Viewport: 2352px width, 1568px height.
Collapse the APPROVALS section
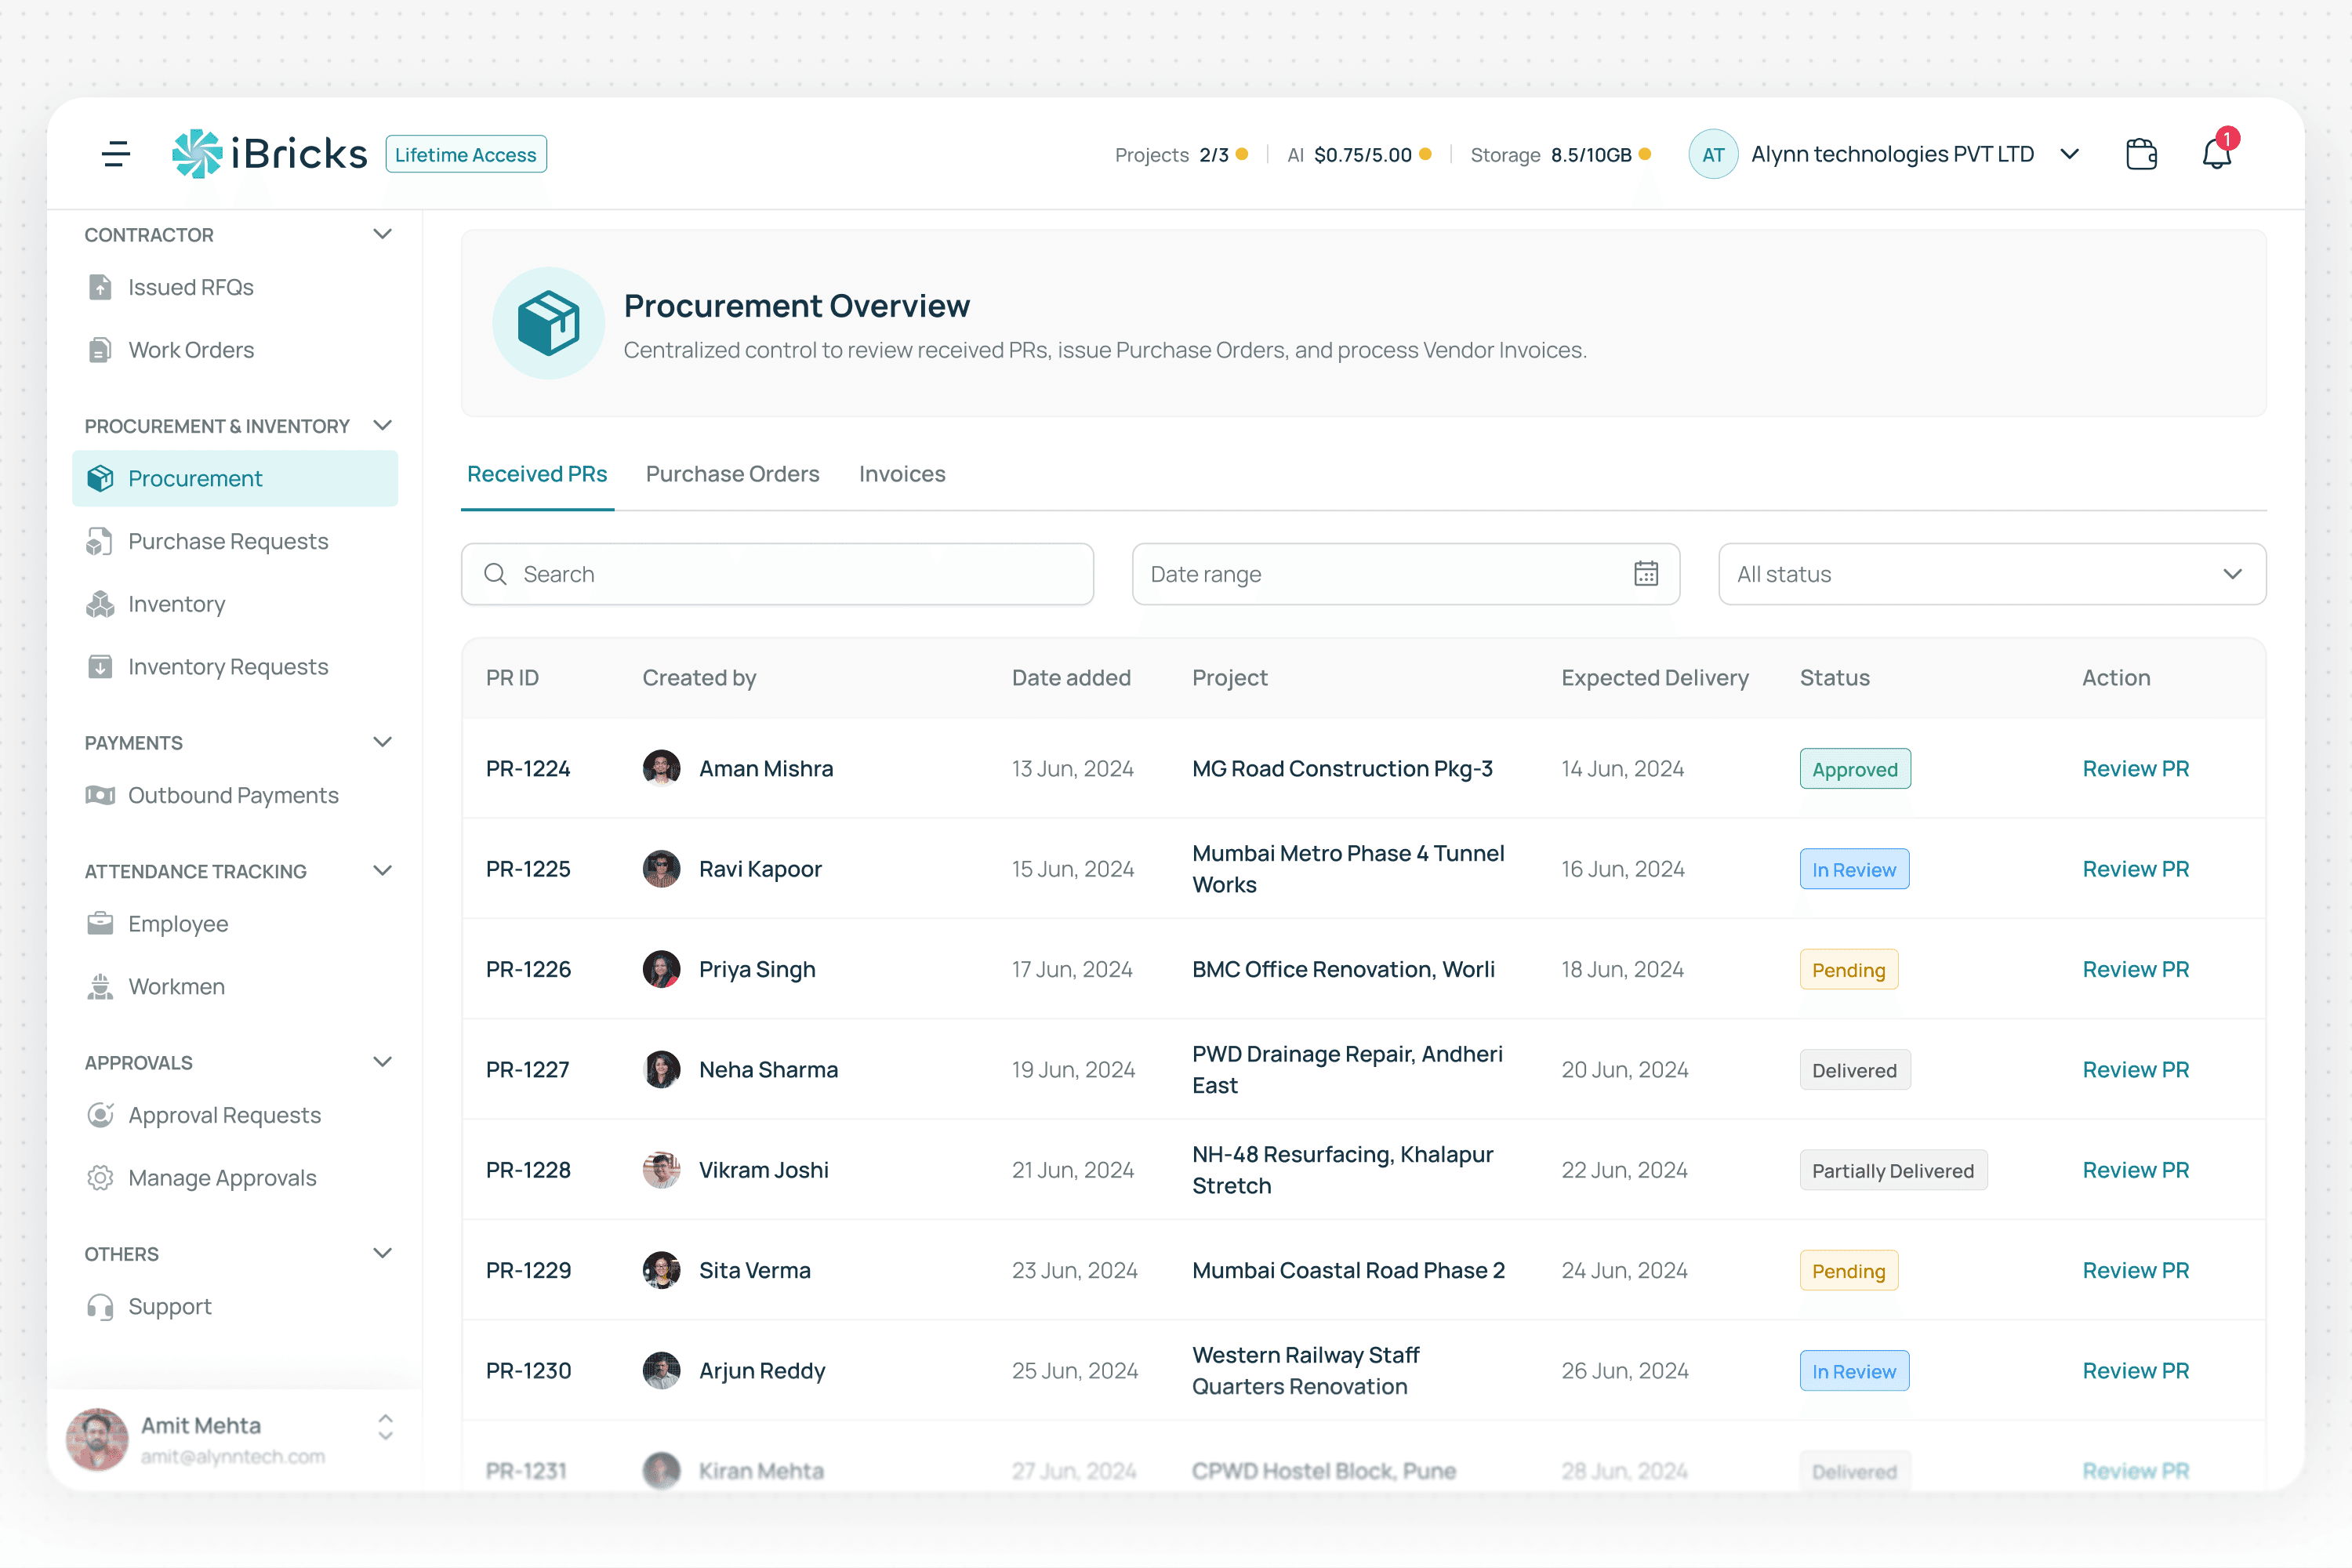point(382,1061)
